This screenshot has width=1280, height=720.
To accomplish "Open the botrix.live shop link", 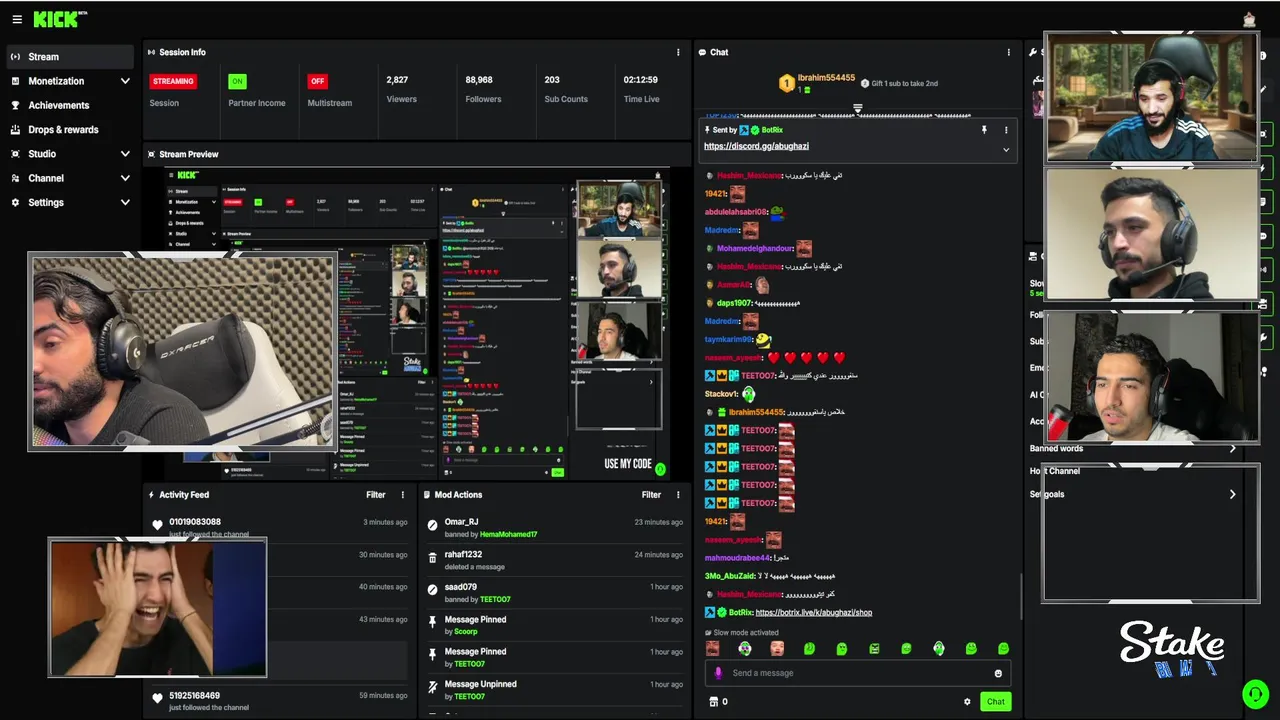I will coord(814,612).
